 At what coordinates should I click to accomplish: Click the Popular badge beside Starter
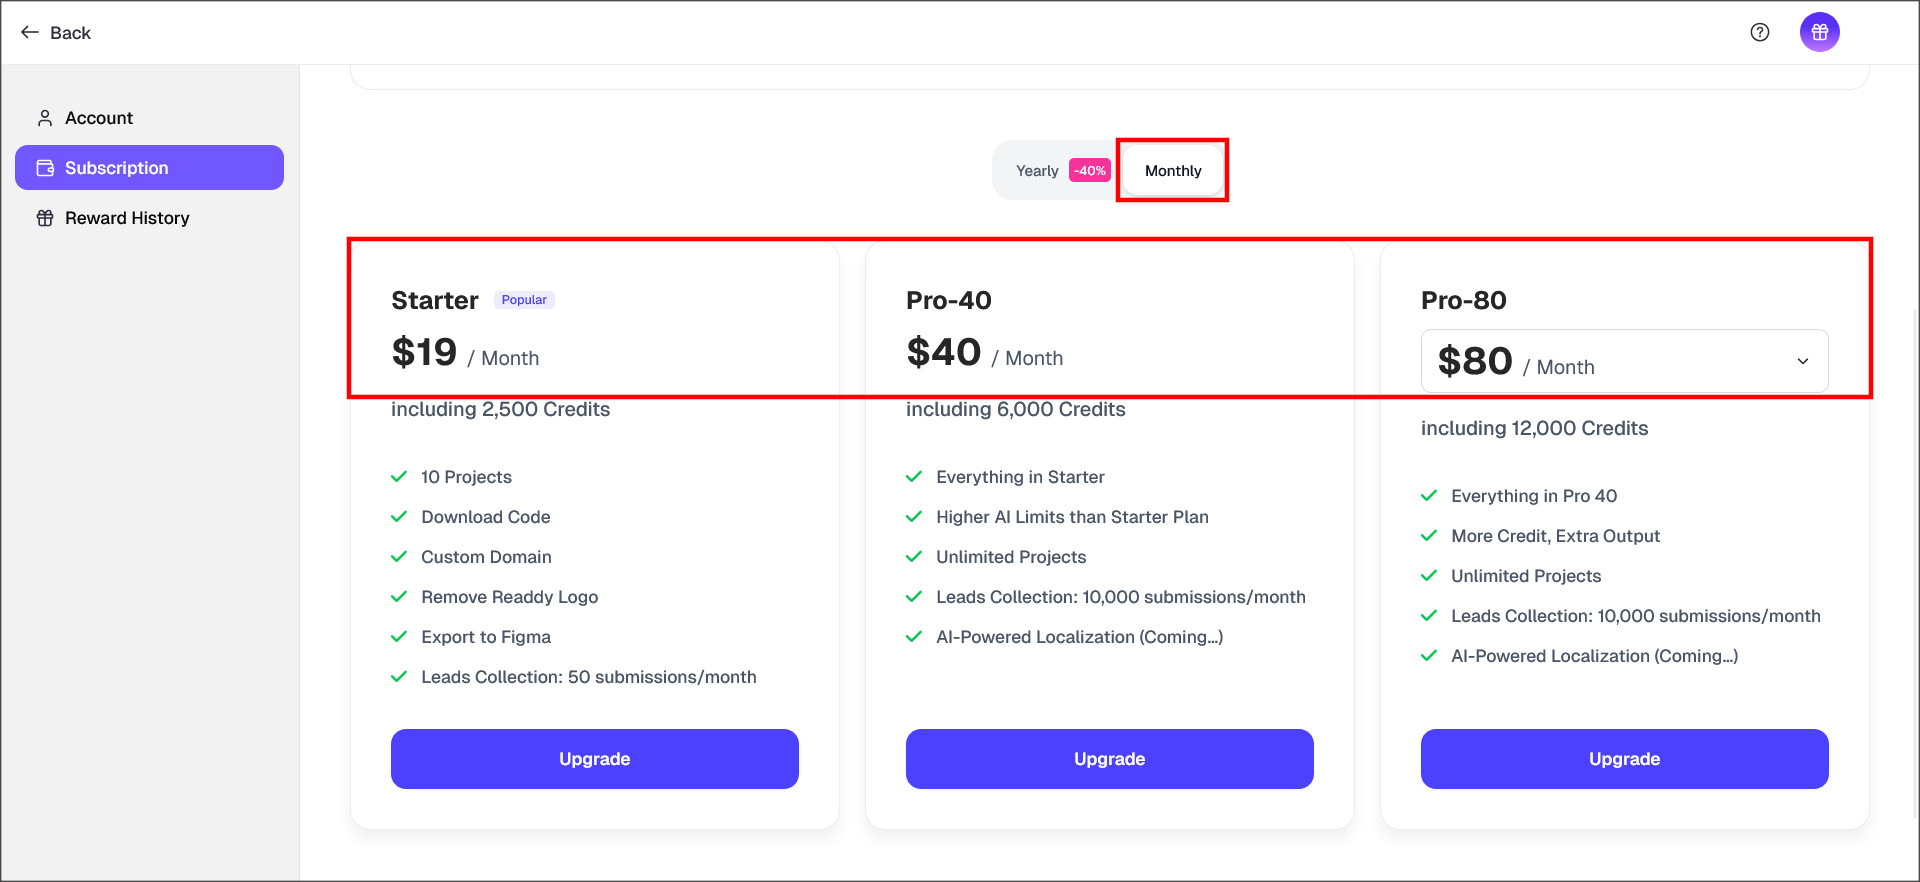click(x=524, y=300)
